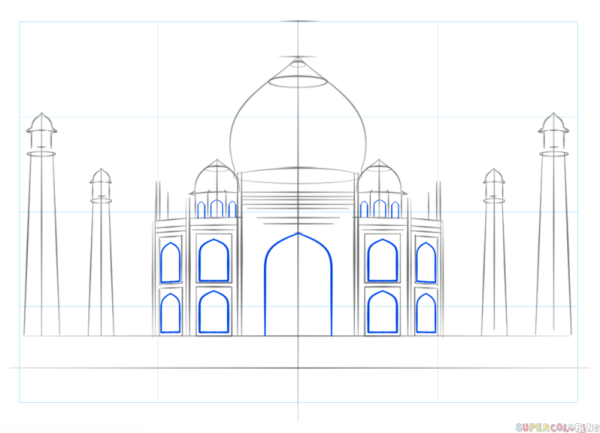Click the shorter inner-right minaret top
This screenshot has height=433, width=600.
pyautogui.click(x=494, y=182)
